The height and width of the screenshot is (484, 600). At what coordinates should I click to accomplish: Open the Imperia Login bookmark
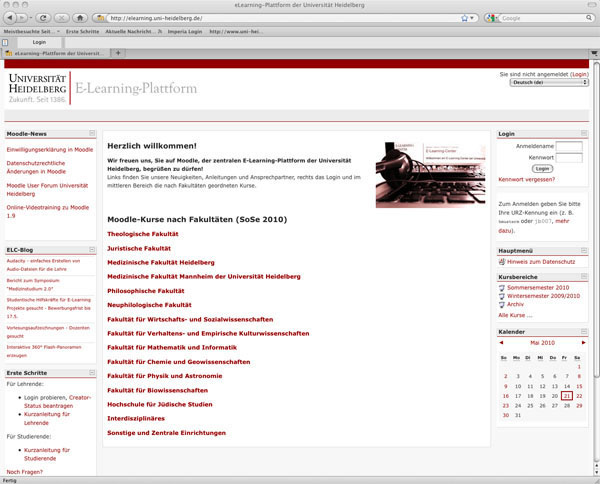(x=188, y=32)
